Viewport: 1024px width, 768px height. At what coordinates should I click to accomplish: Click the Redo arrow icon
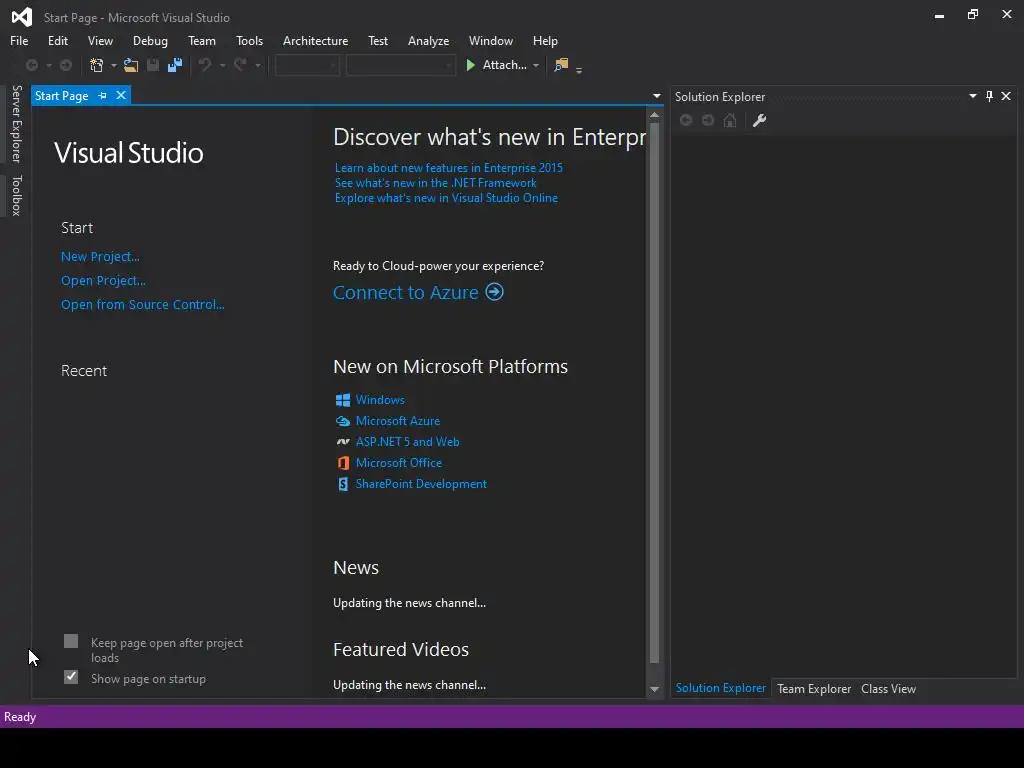tap(240, 65)
